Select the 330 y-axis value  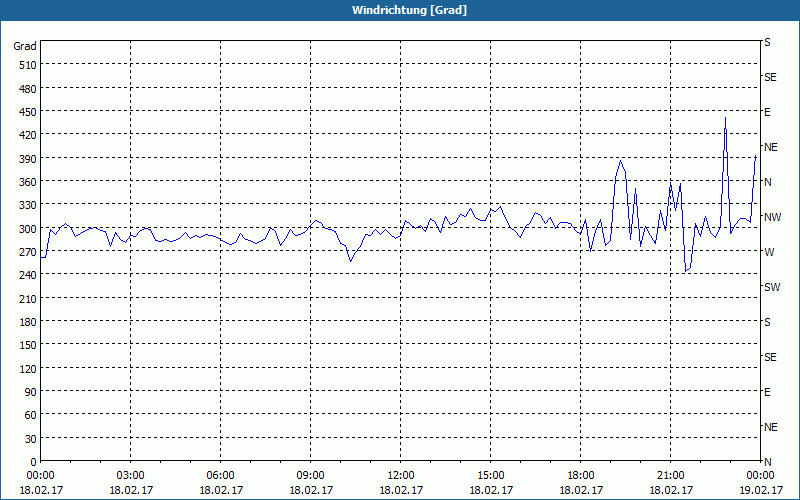(28, 206)
